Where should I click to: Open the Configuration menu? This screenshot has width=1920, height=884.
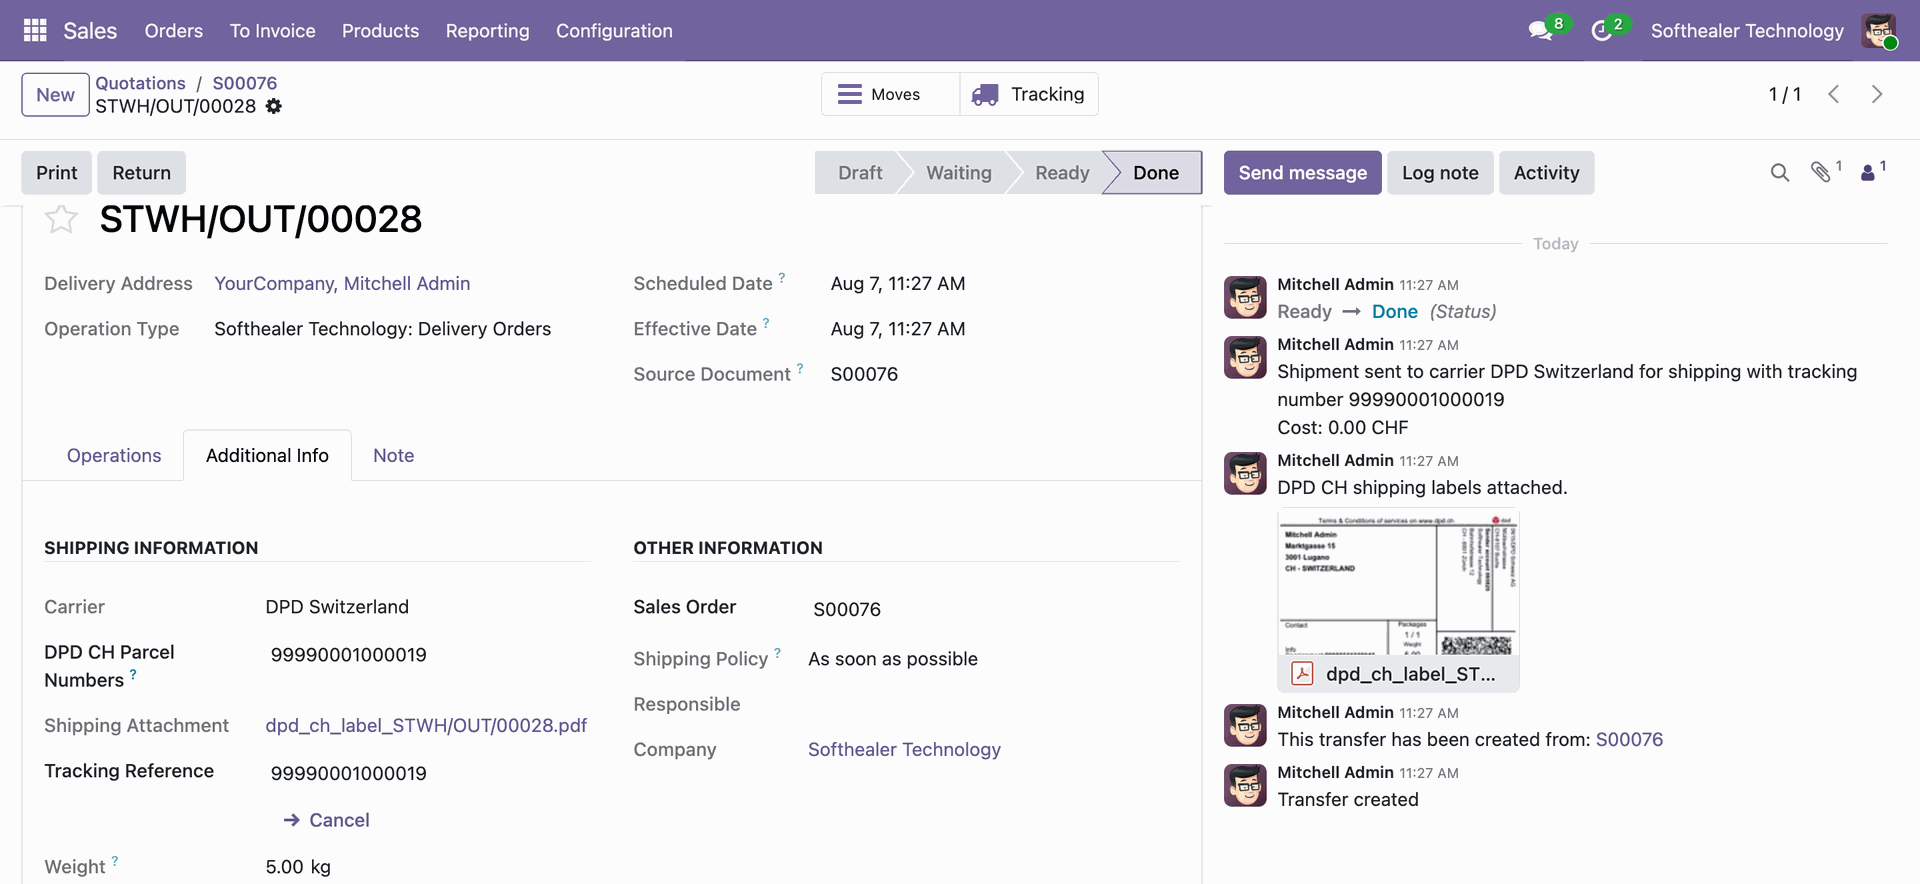tap(614, 31)
